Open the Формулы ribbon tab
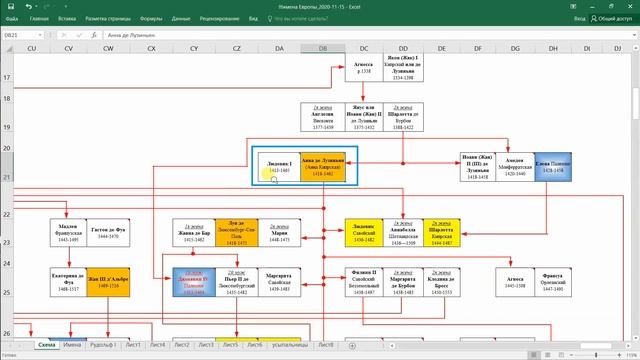 pos(151,19)
